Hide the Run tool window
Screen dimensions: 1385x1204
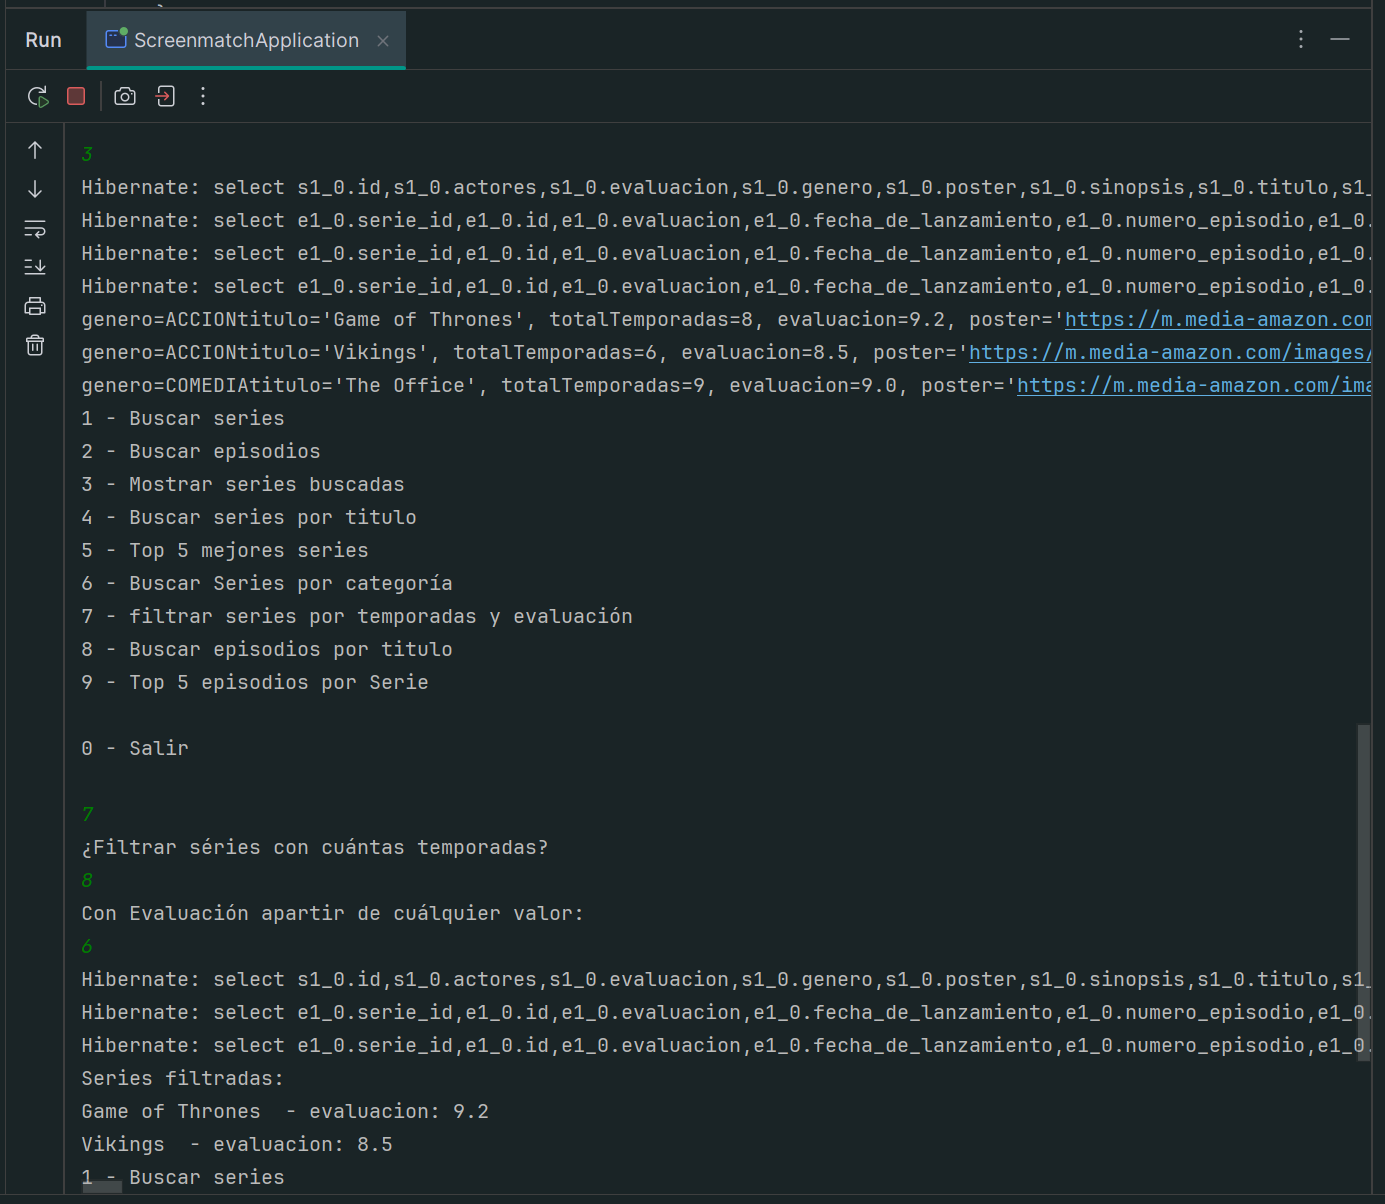[1340, 39]
